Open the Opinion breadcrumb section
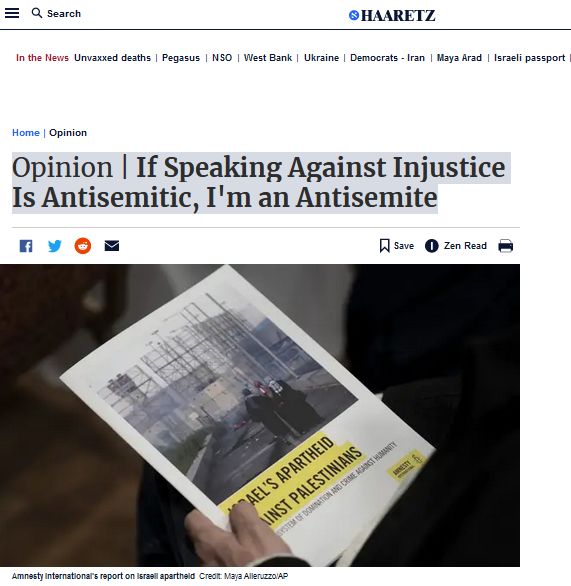Image resolution: width=571 pixels, height=586 pixels. tap(68, 133)
